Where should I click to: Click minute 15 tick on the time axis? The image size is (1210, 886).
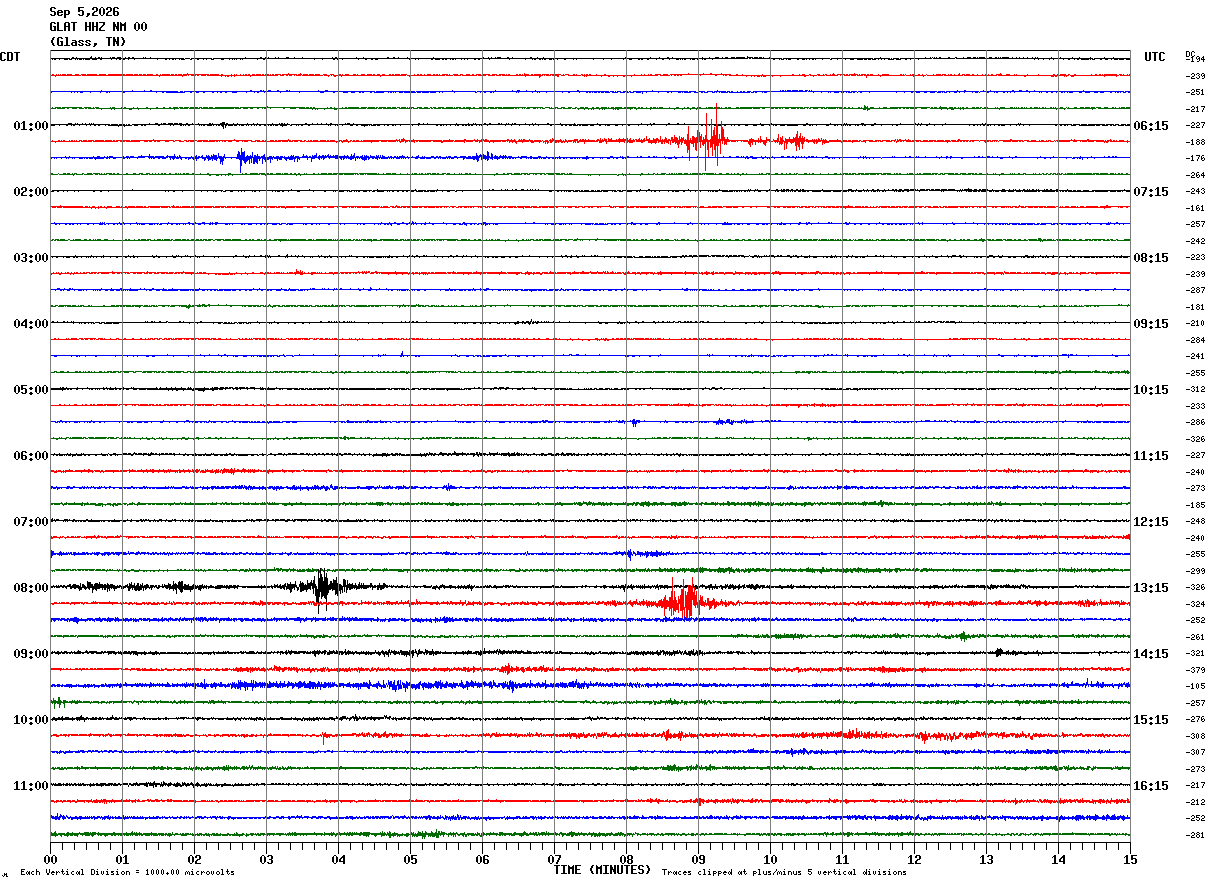(x=1130, y=859)
